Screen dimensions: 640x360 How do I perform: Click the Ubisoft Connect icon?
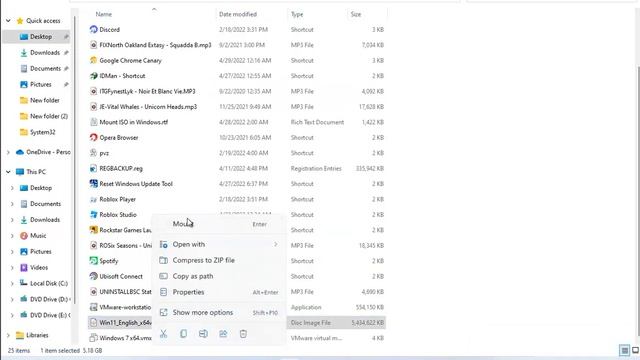coord(93,276)
